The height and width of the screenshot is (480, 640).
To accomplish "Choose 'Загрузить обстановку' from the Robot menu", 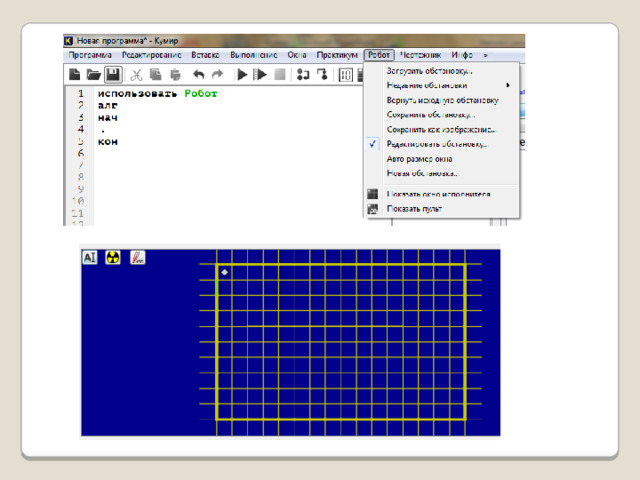I will [x=430, y=71].
